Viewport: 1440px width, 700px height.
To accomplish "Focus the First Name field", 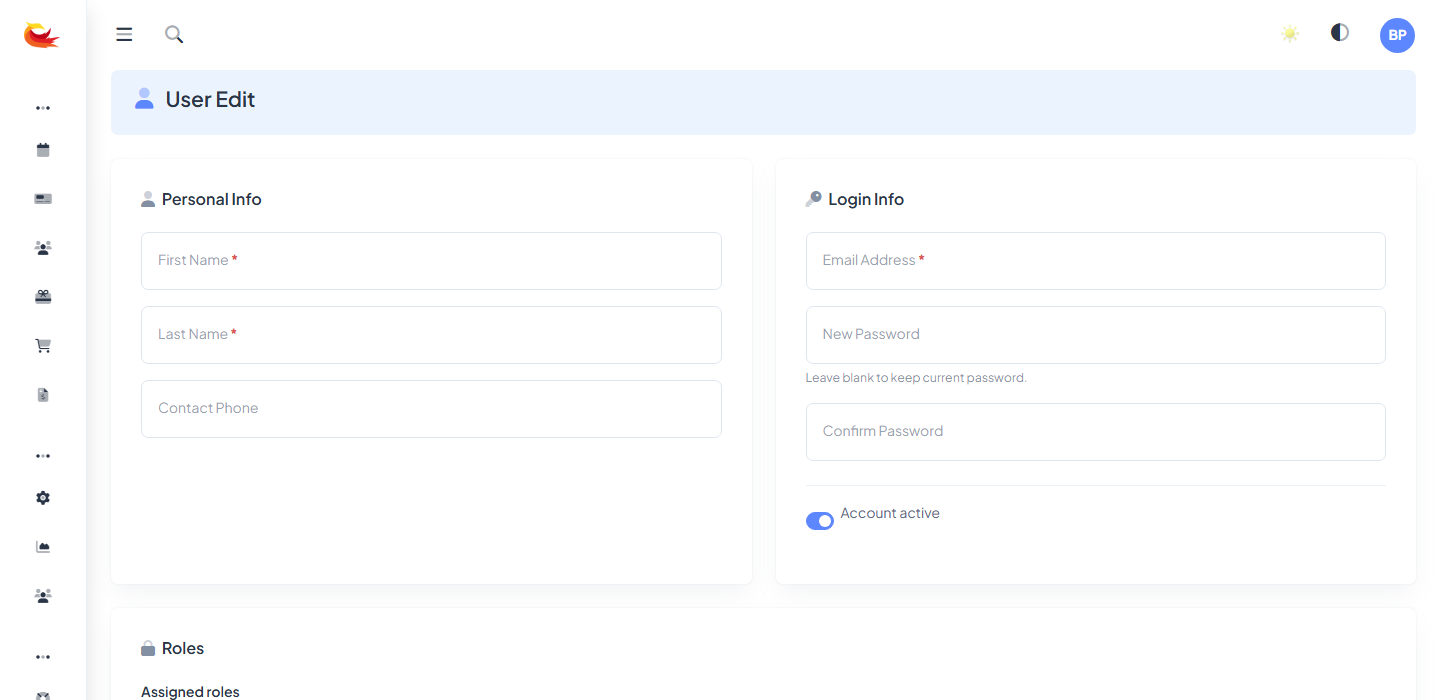I will (431, 261).
